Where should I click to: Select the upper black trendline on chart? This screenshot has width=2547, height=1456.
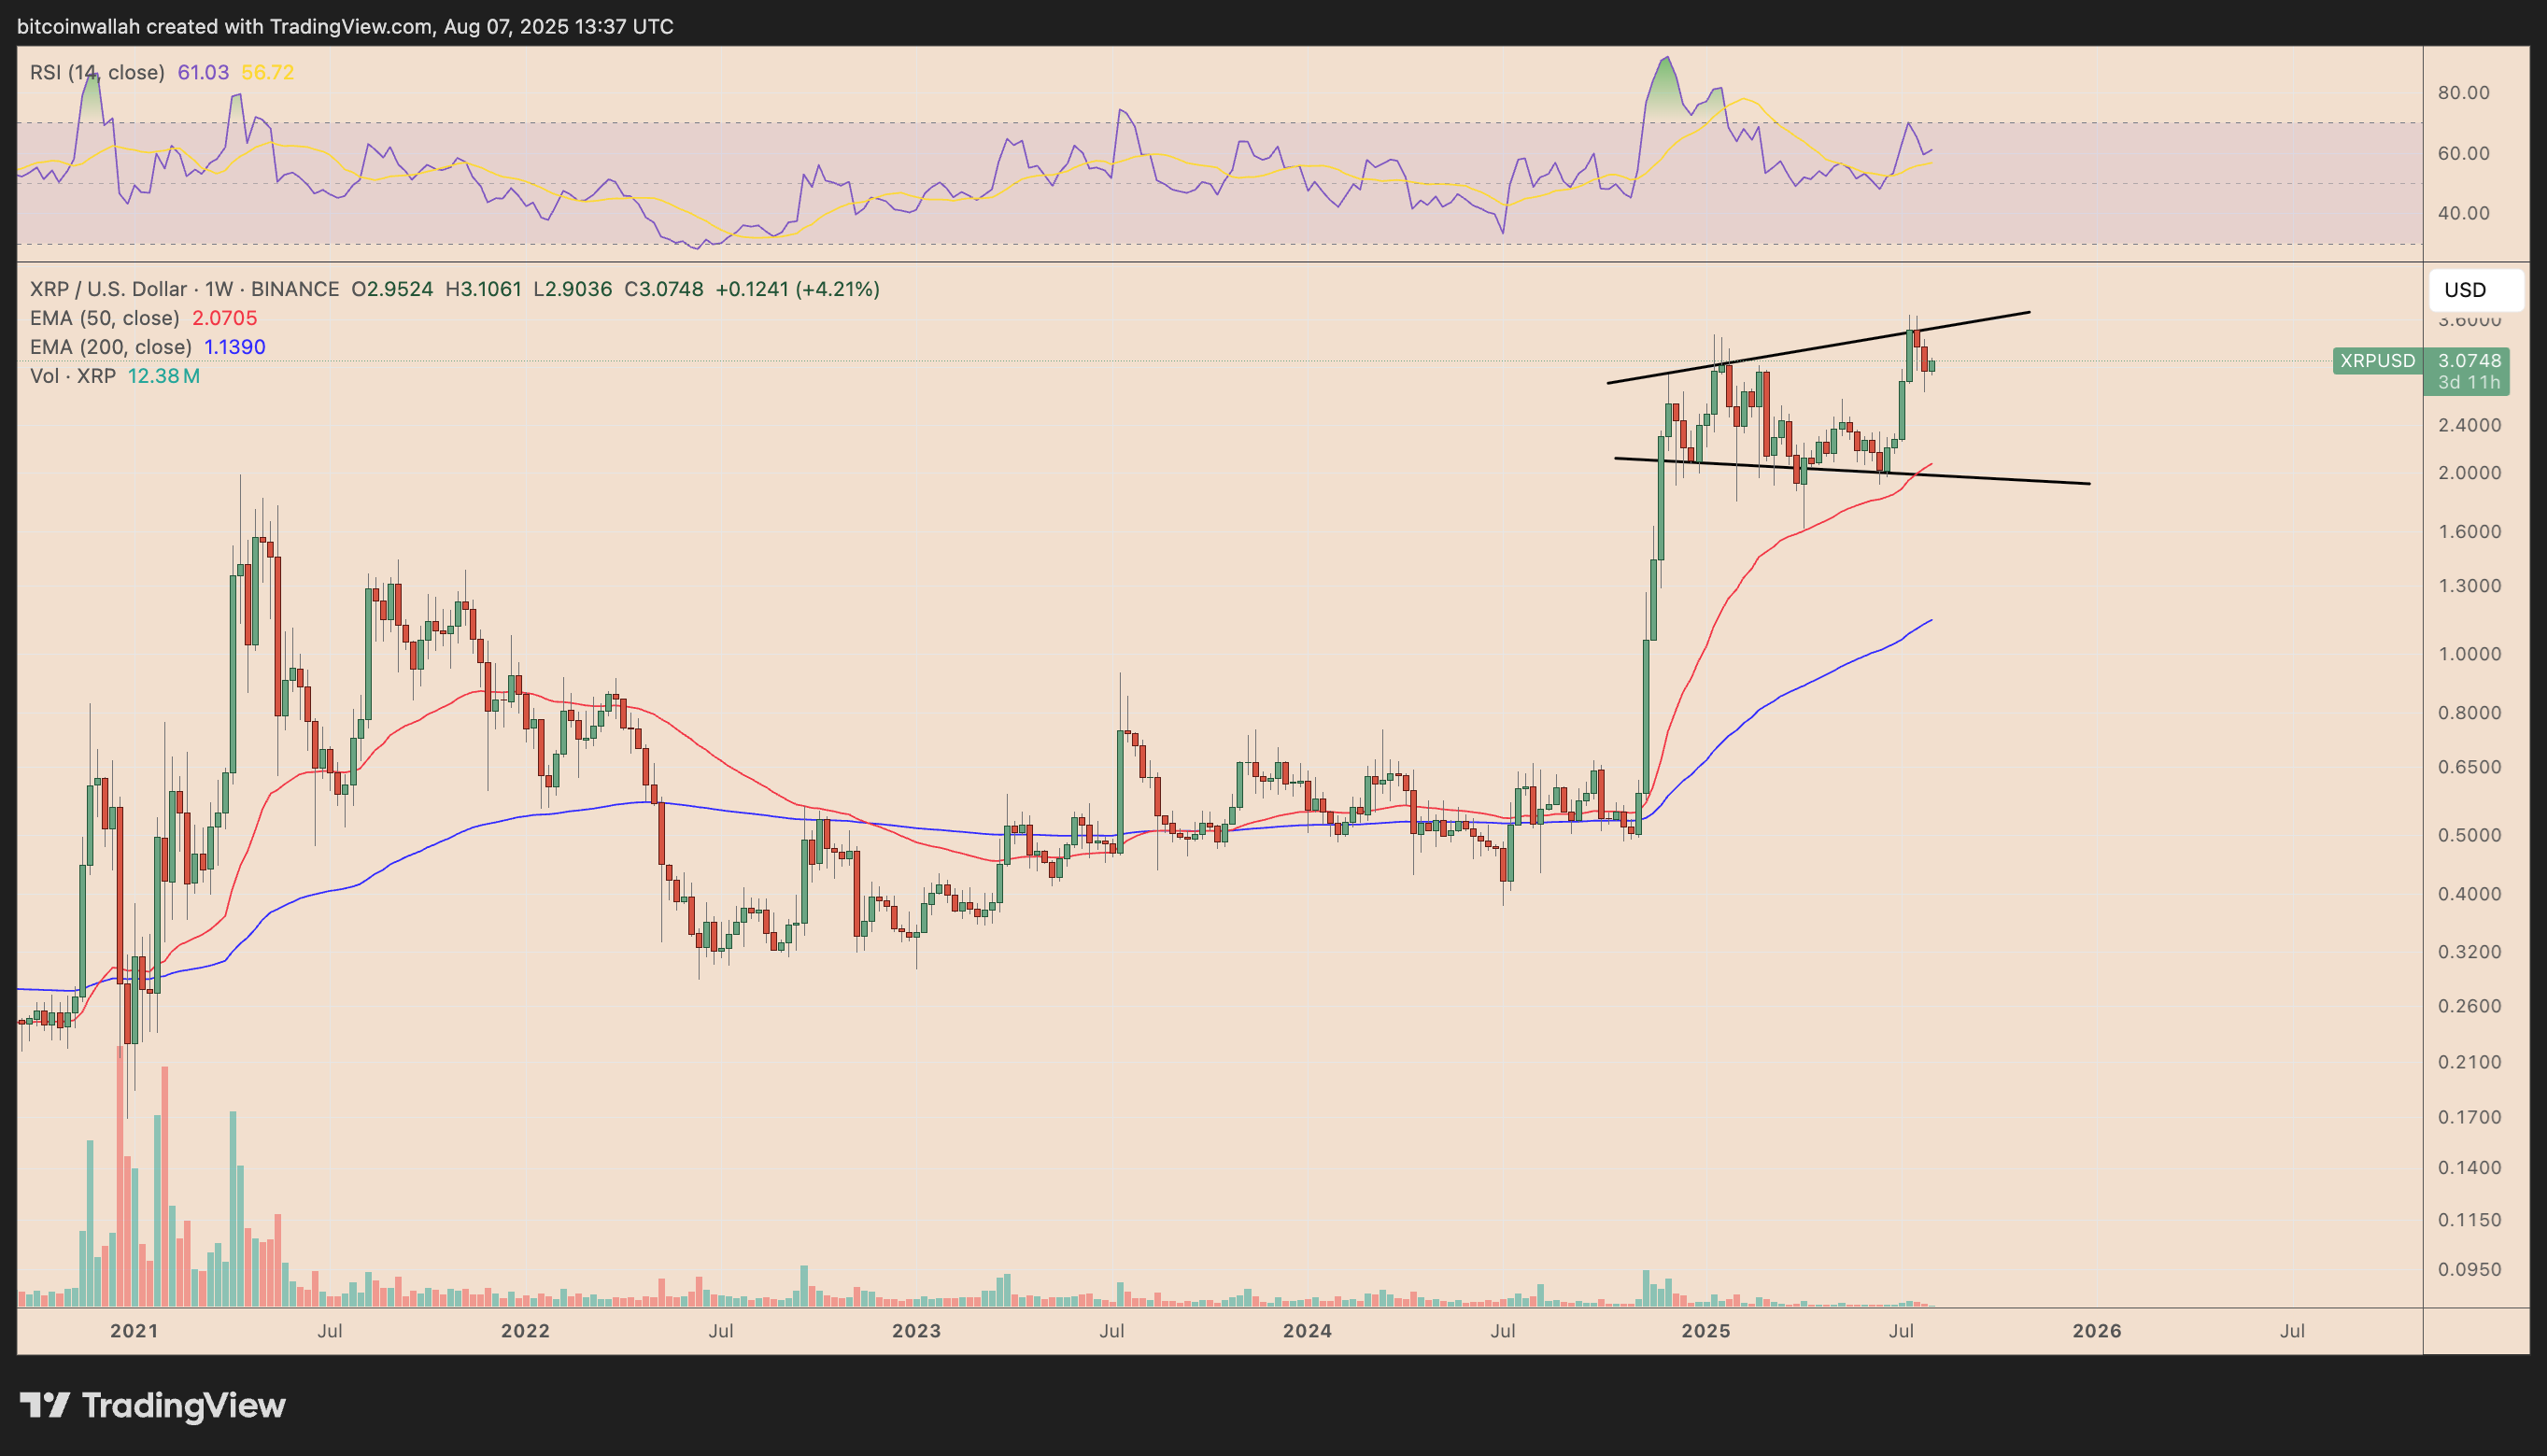click(x=1818, y=348)
